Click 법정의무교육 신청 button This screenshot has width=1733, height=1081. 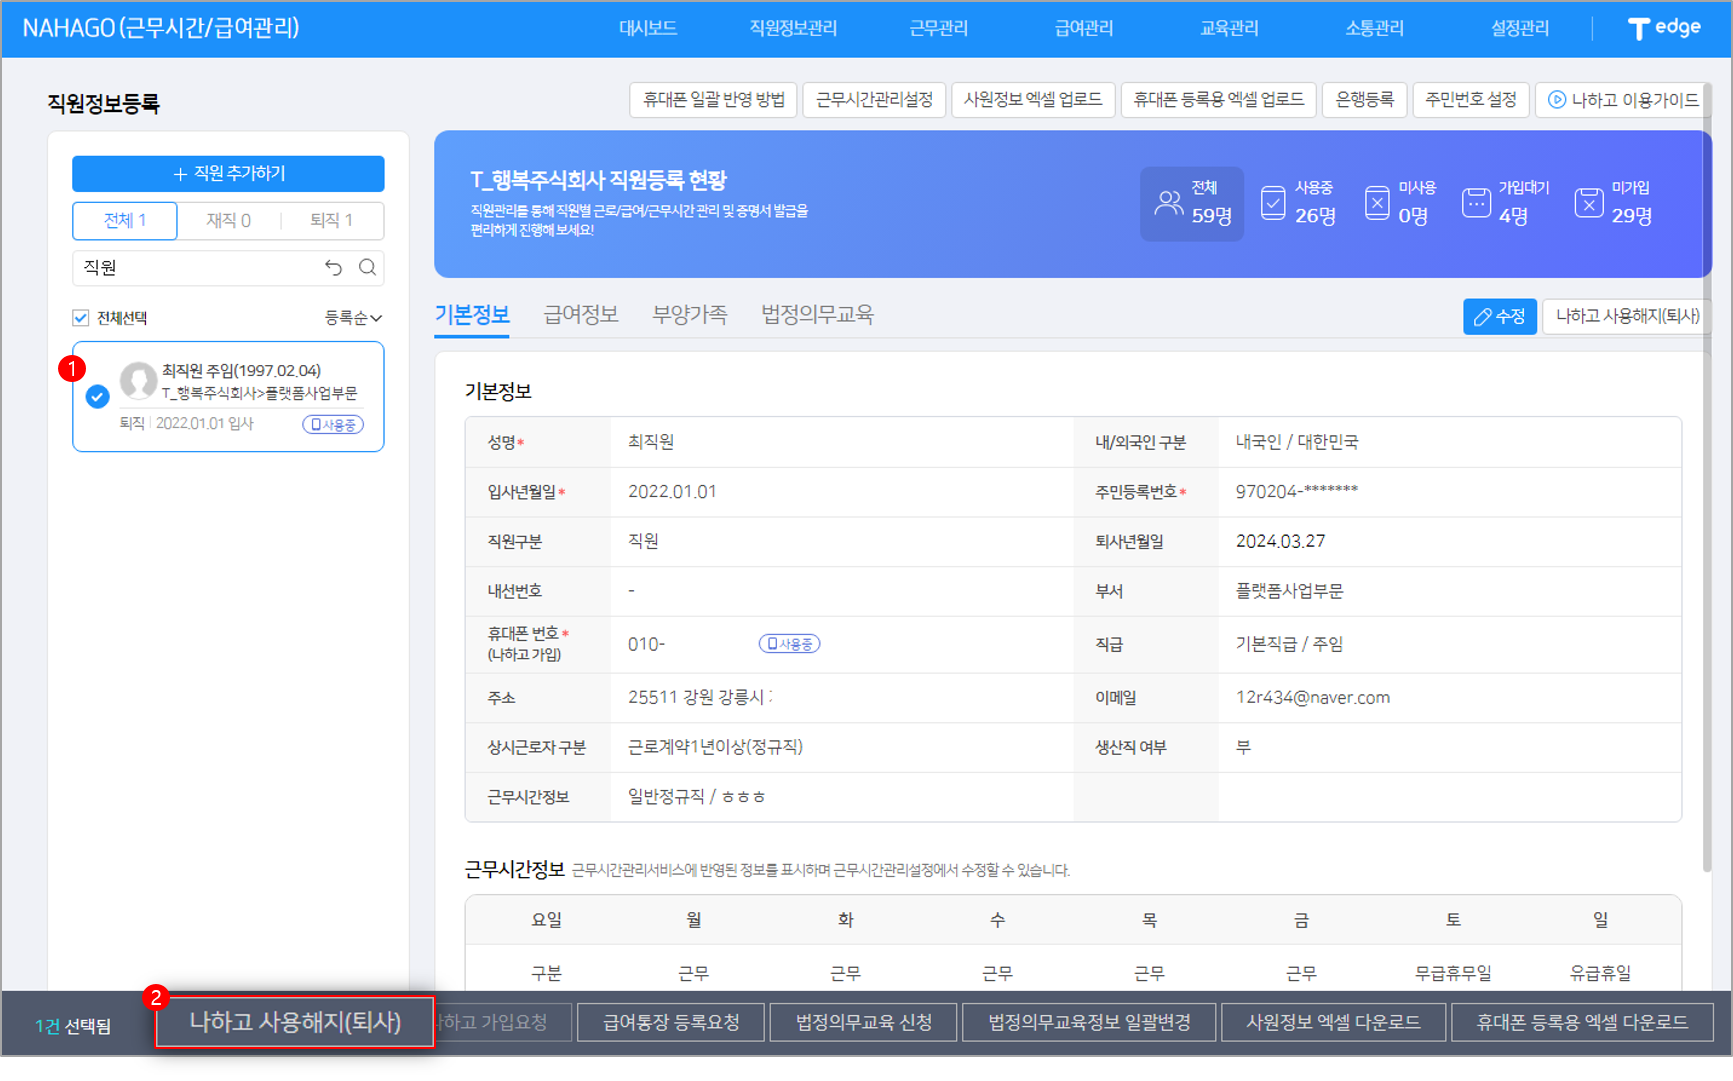pyautogui.click(x=863, y=1022)
